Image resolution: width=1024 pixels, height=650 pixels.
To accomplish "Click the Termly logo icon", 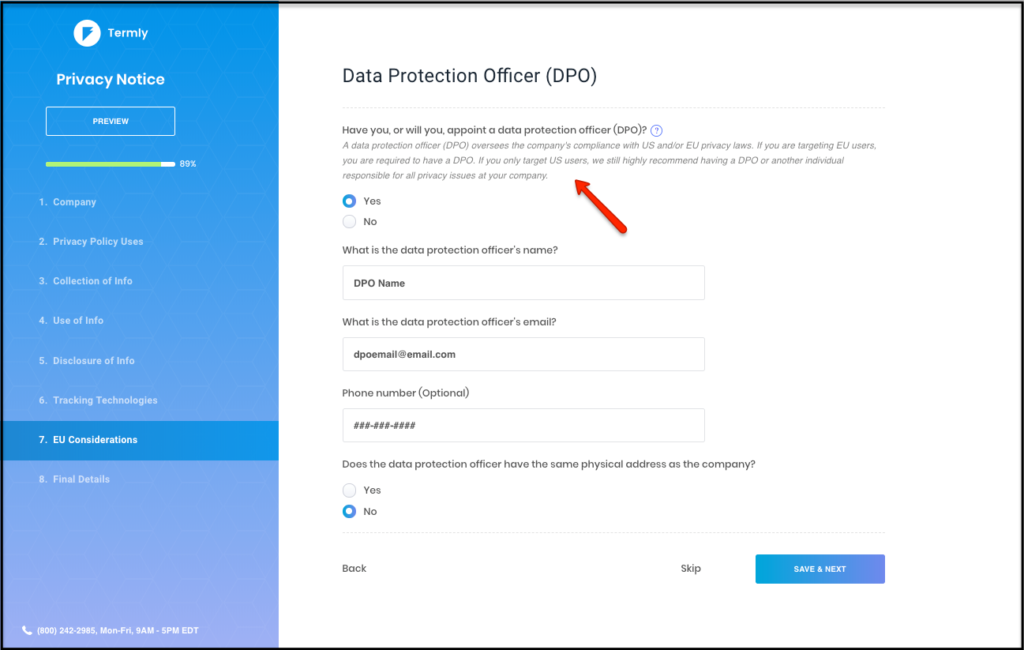I will point(87,33).
